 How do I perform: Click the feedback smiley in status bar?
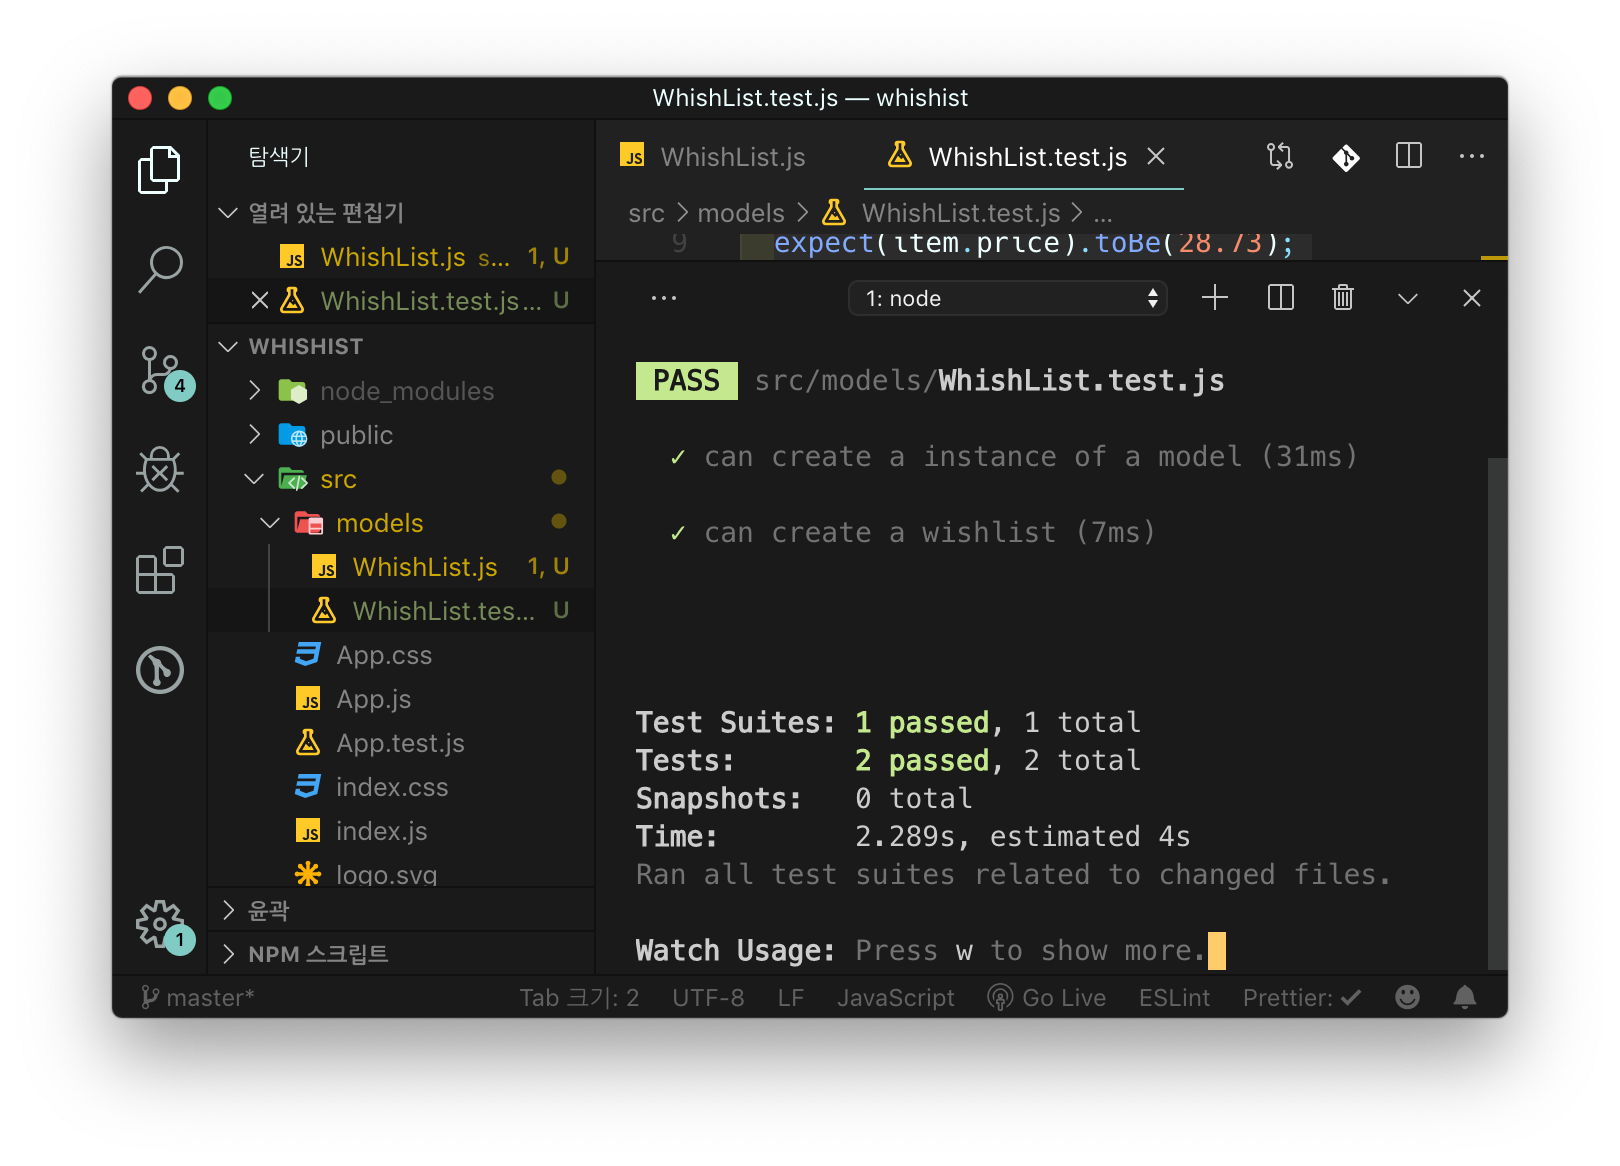(x=1408, y=997)
